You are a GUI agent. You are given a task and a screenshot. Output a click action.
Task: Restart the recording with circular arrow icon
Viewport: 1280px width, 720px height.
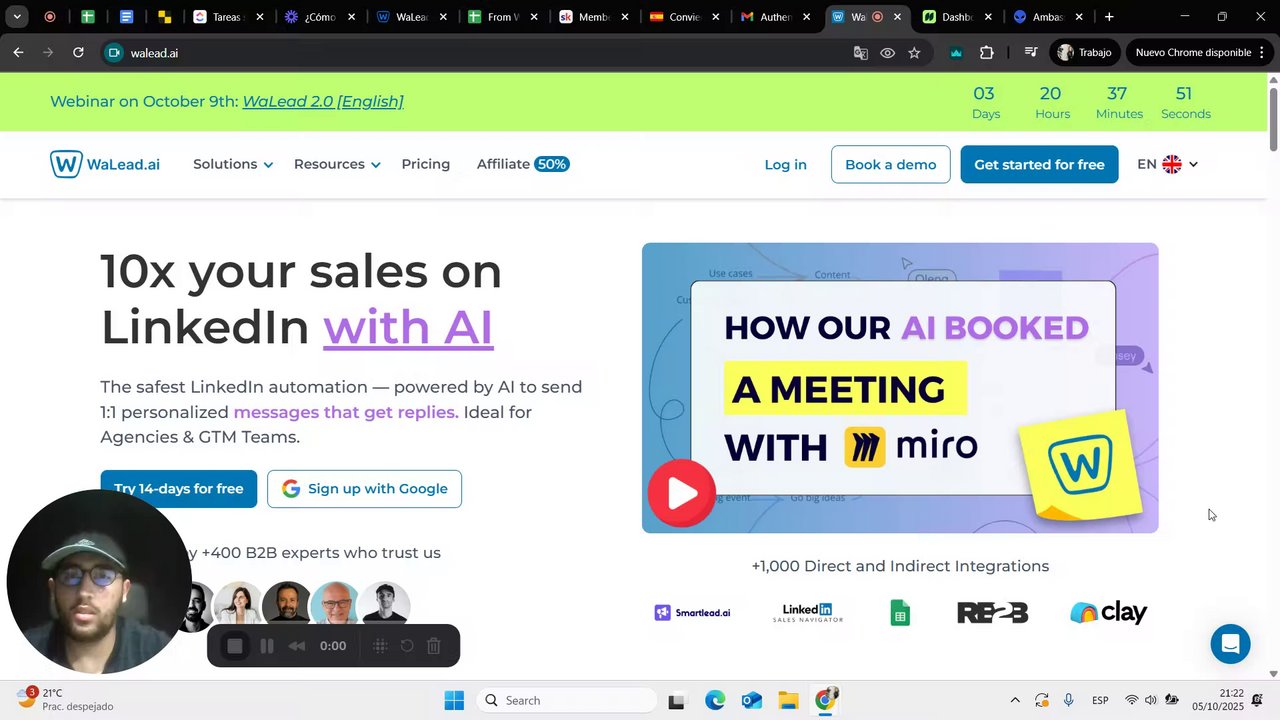pyautogui.click(x=407, y=646)
